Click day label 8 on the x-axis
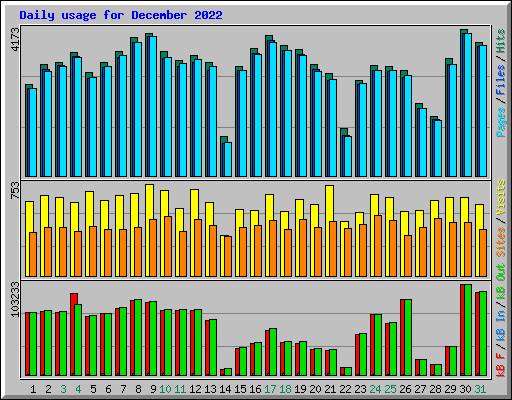 pyautogui.click(x=138, y=389)
